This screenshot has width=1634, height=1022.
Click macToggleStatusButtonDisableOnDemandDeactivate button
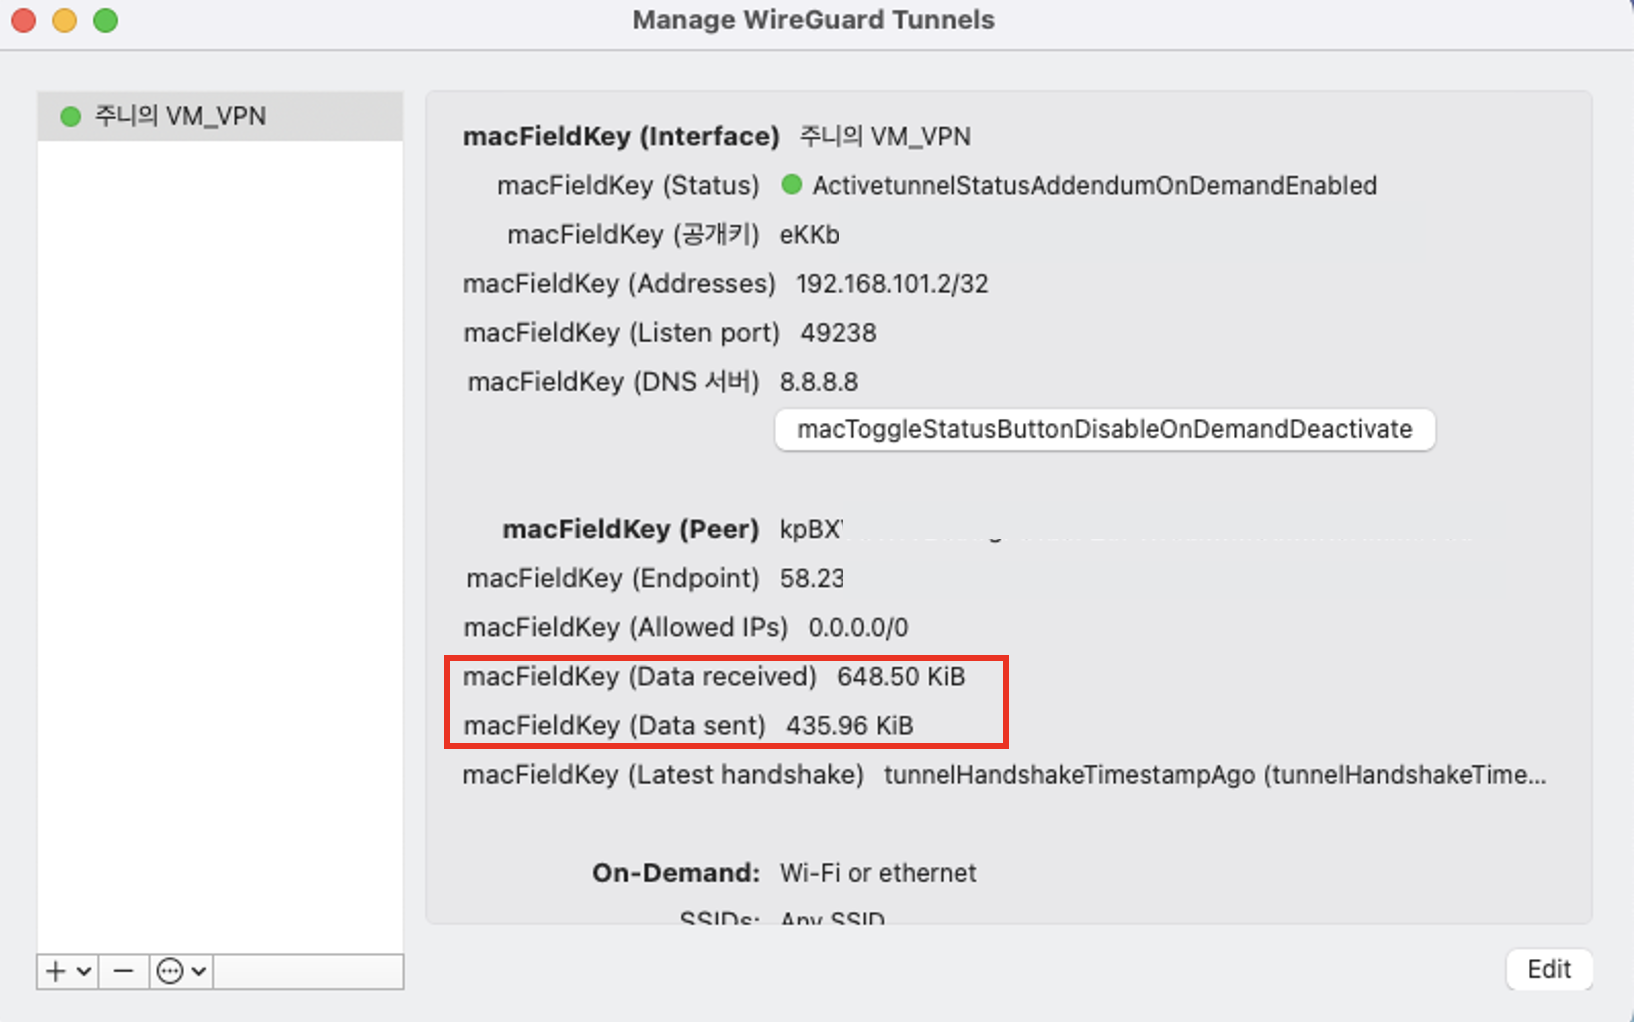click(x=1105, y=429)
